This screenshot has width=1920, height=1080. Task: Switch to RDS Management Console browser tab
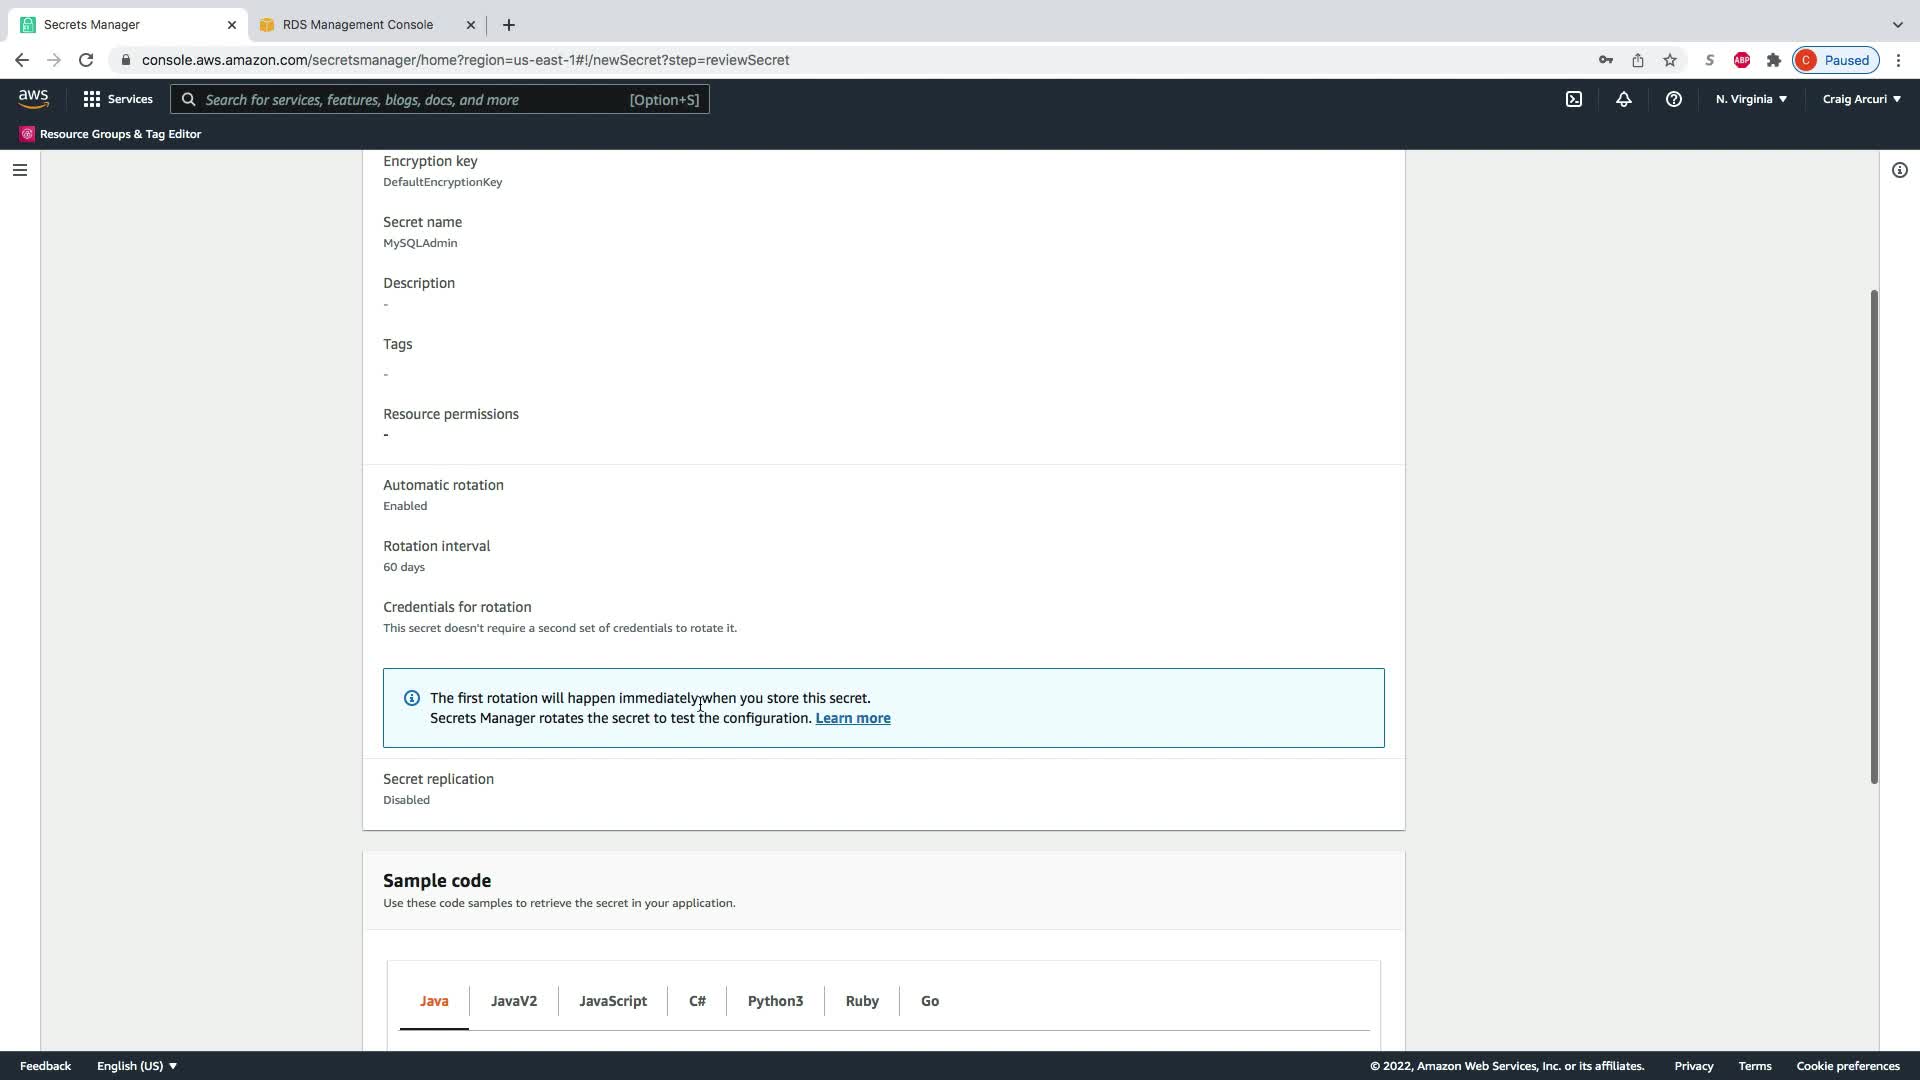point(358,25)
